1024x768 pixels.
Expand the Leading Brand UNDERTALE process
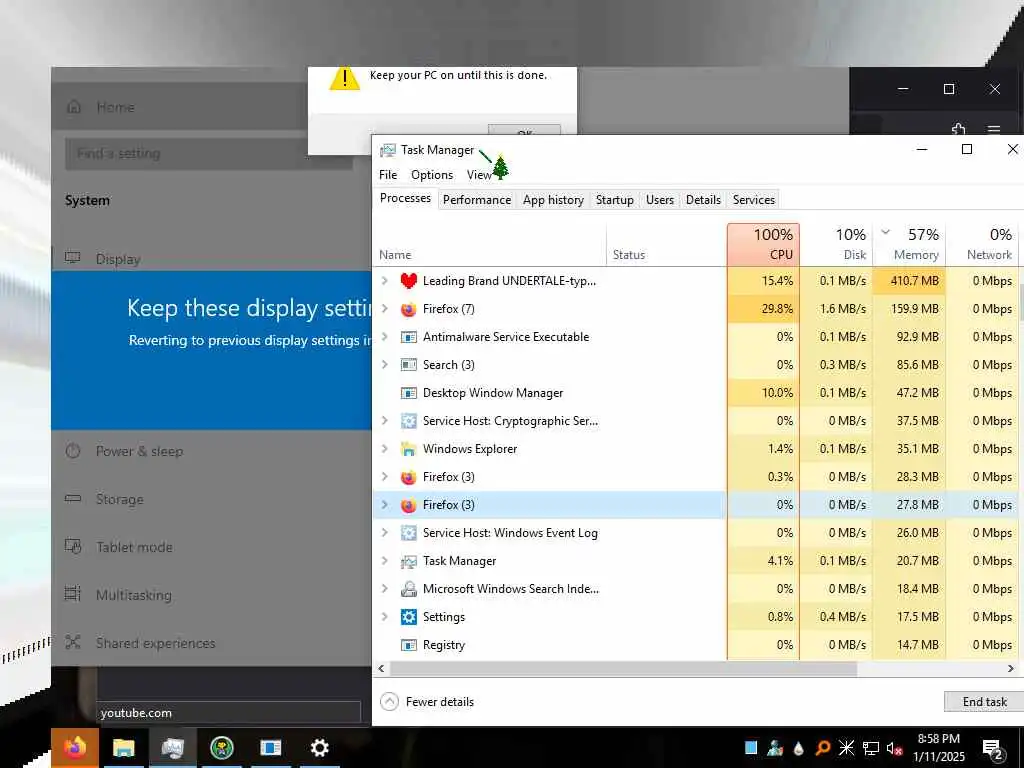point(385,281)
